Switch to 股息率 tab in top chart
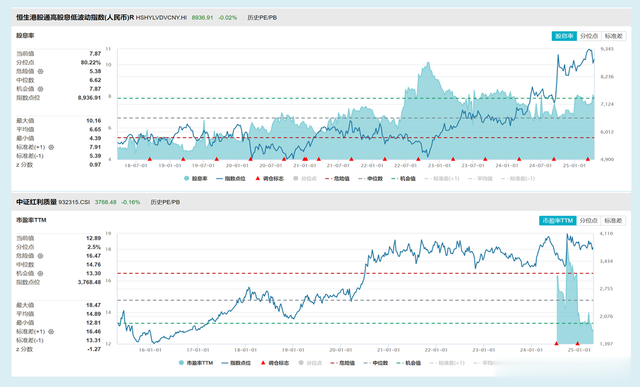The height and width of the screenshot is (387, 640). [x=564, y=36]
